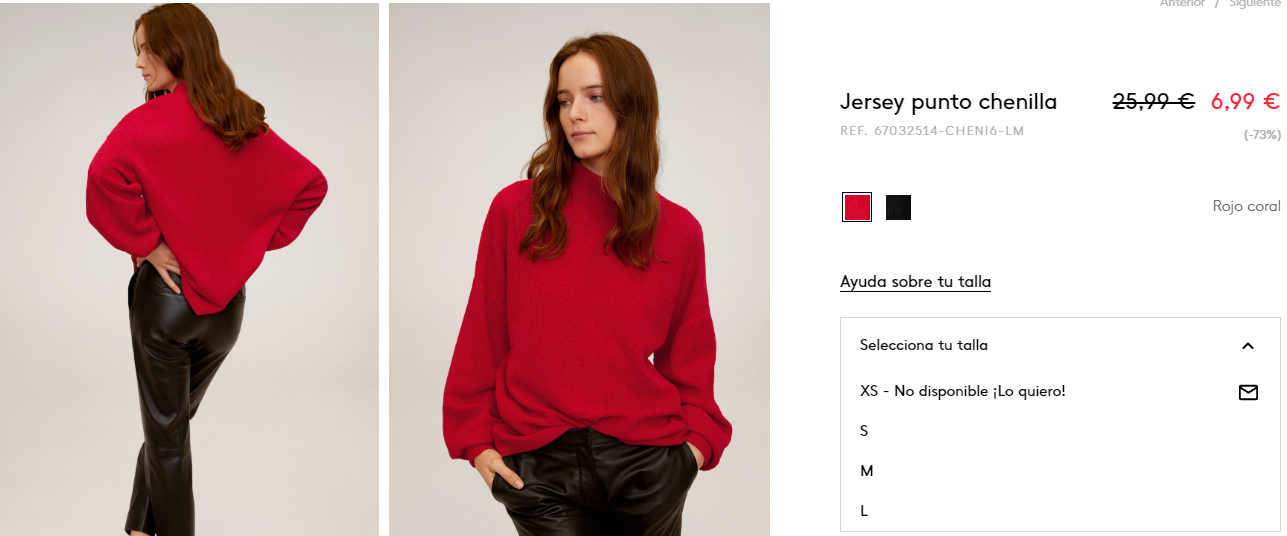Screen dimensions: 1287x536
Task: Click the 'Rojo coral' color name label
Action: tap(1246, 206)
